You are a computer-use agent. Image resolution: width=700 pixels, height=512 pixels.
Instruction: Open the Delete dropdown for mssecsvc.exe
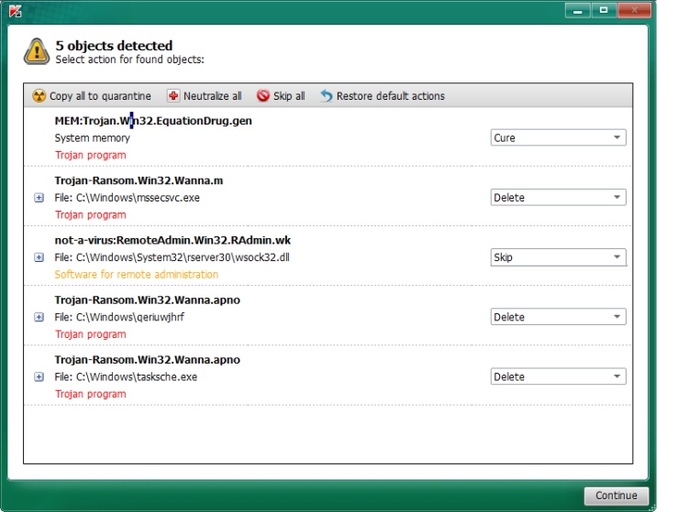(558, 197)
